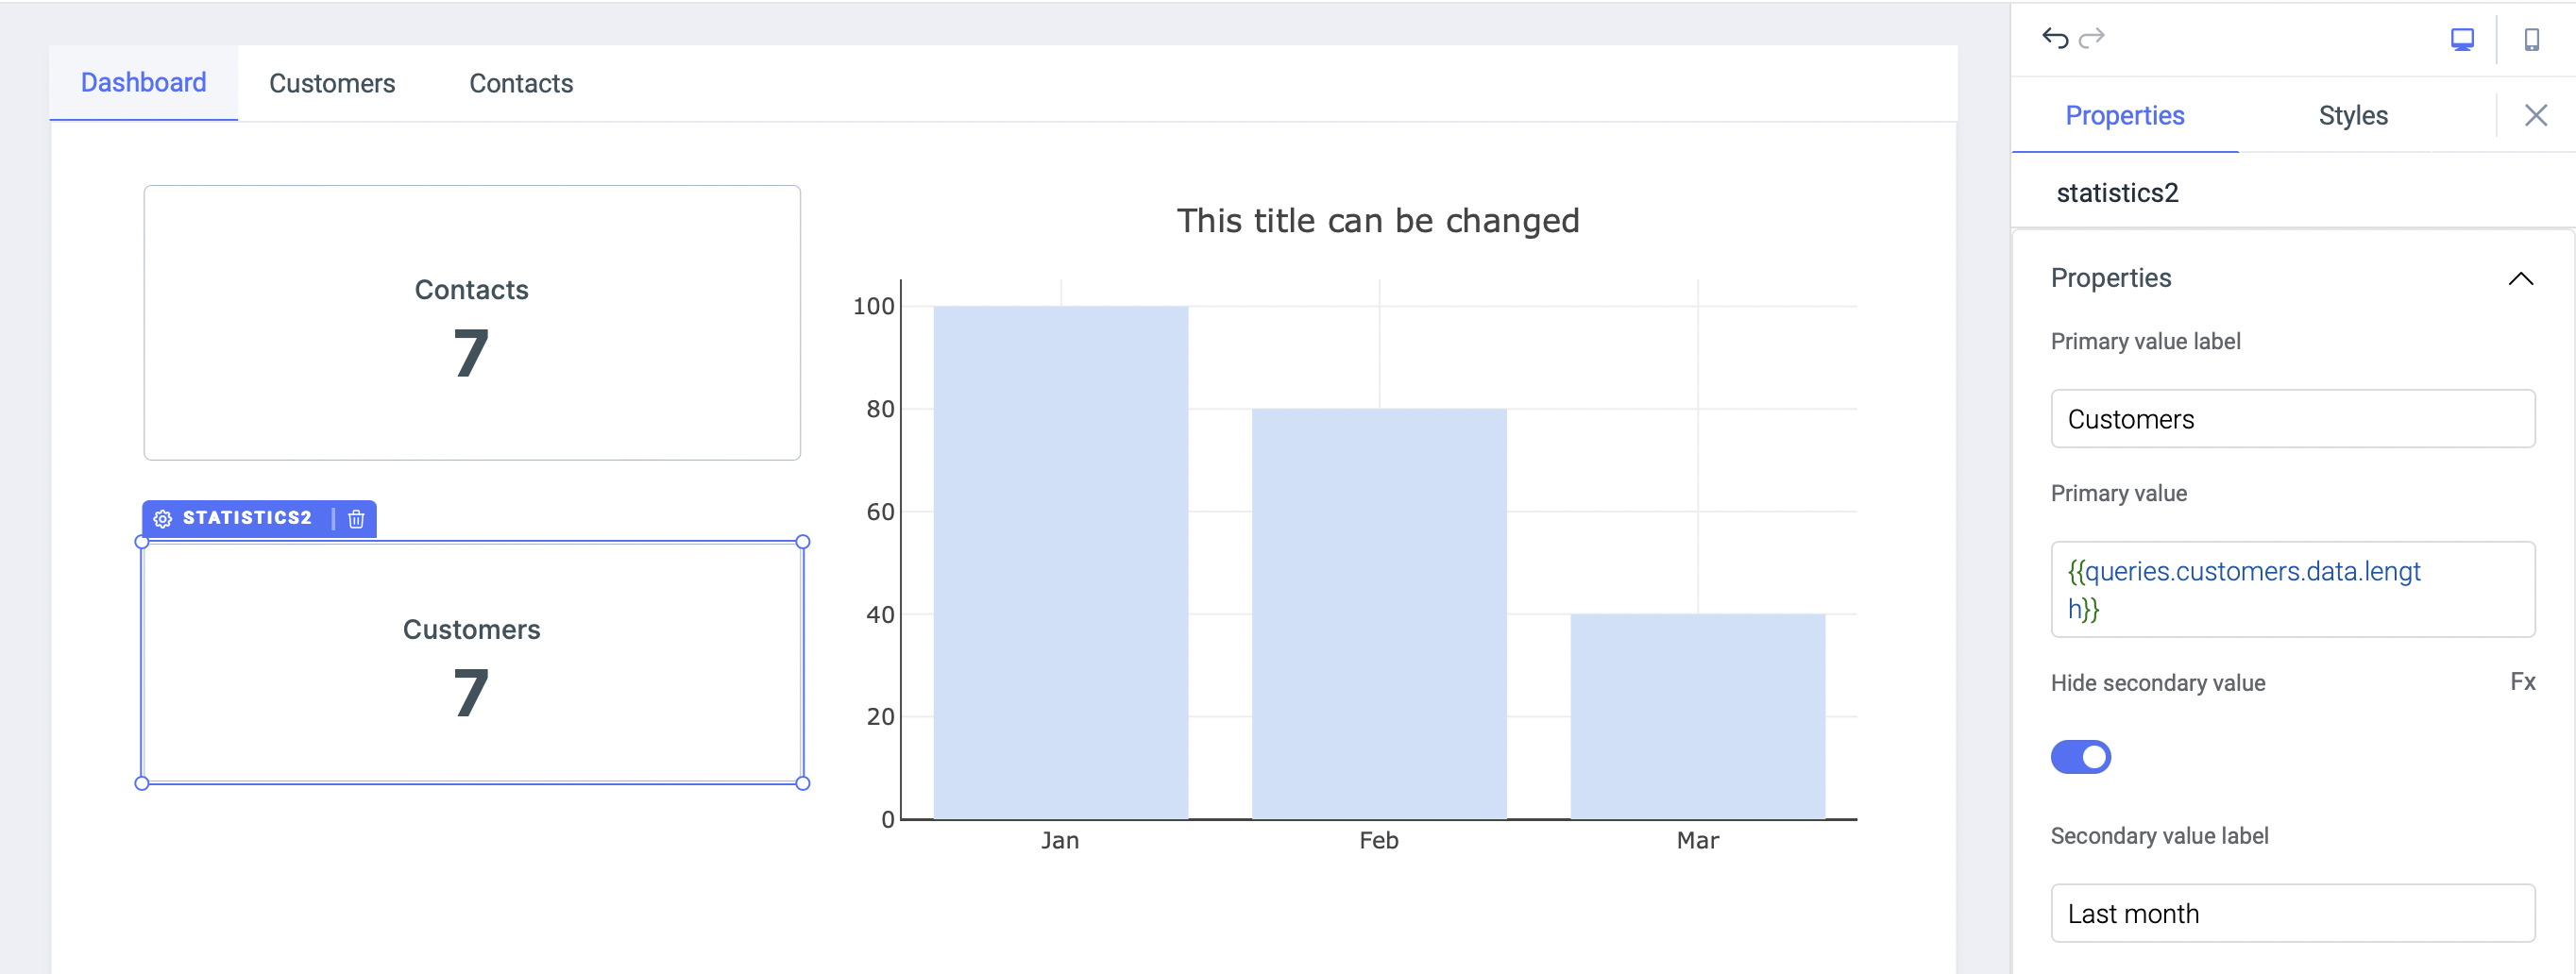Delete statistics2 widget using the trash icon
Viewport: 2576px width, 974px height.
pyautogui.click(x=355, y=518)
